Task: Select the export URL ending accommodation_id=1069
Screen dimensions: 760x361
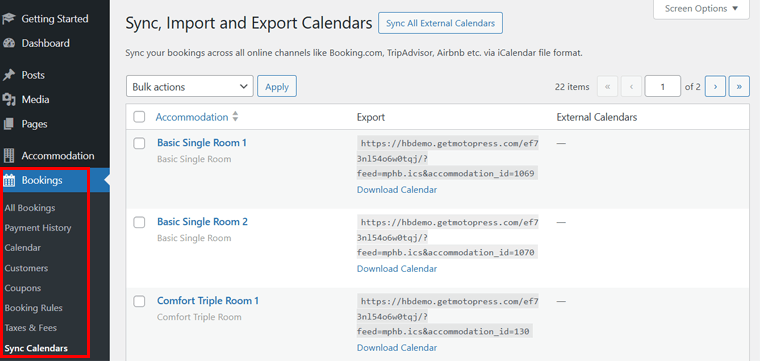Action: pos(448,158)
